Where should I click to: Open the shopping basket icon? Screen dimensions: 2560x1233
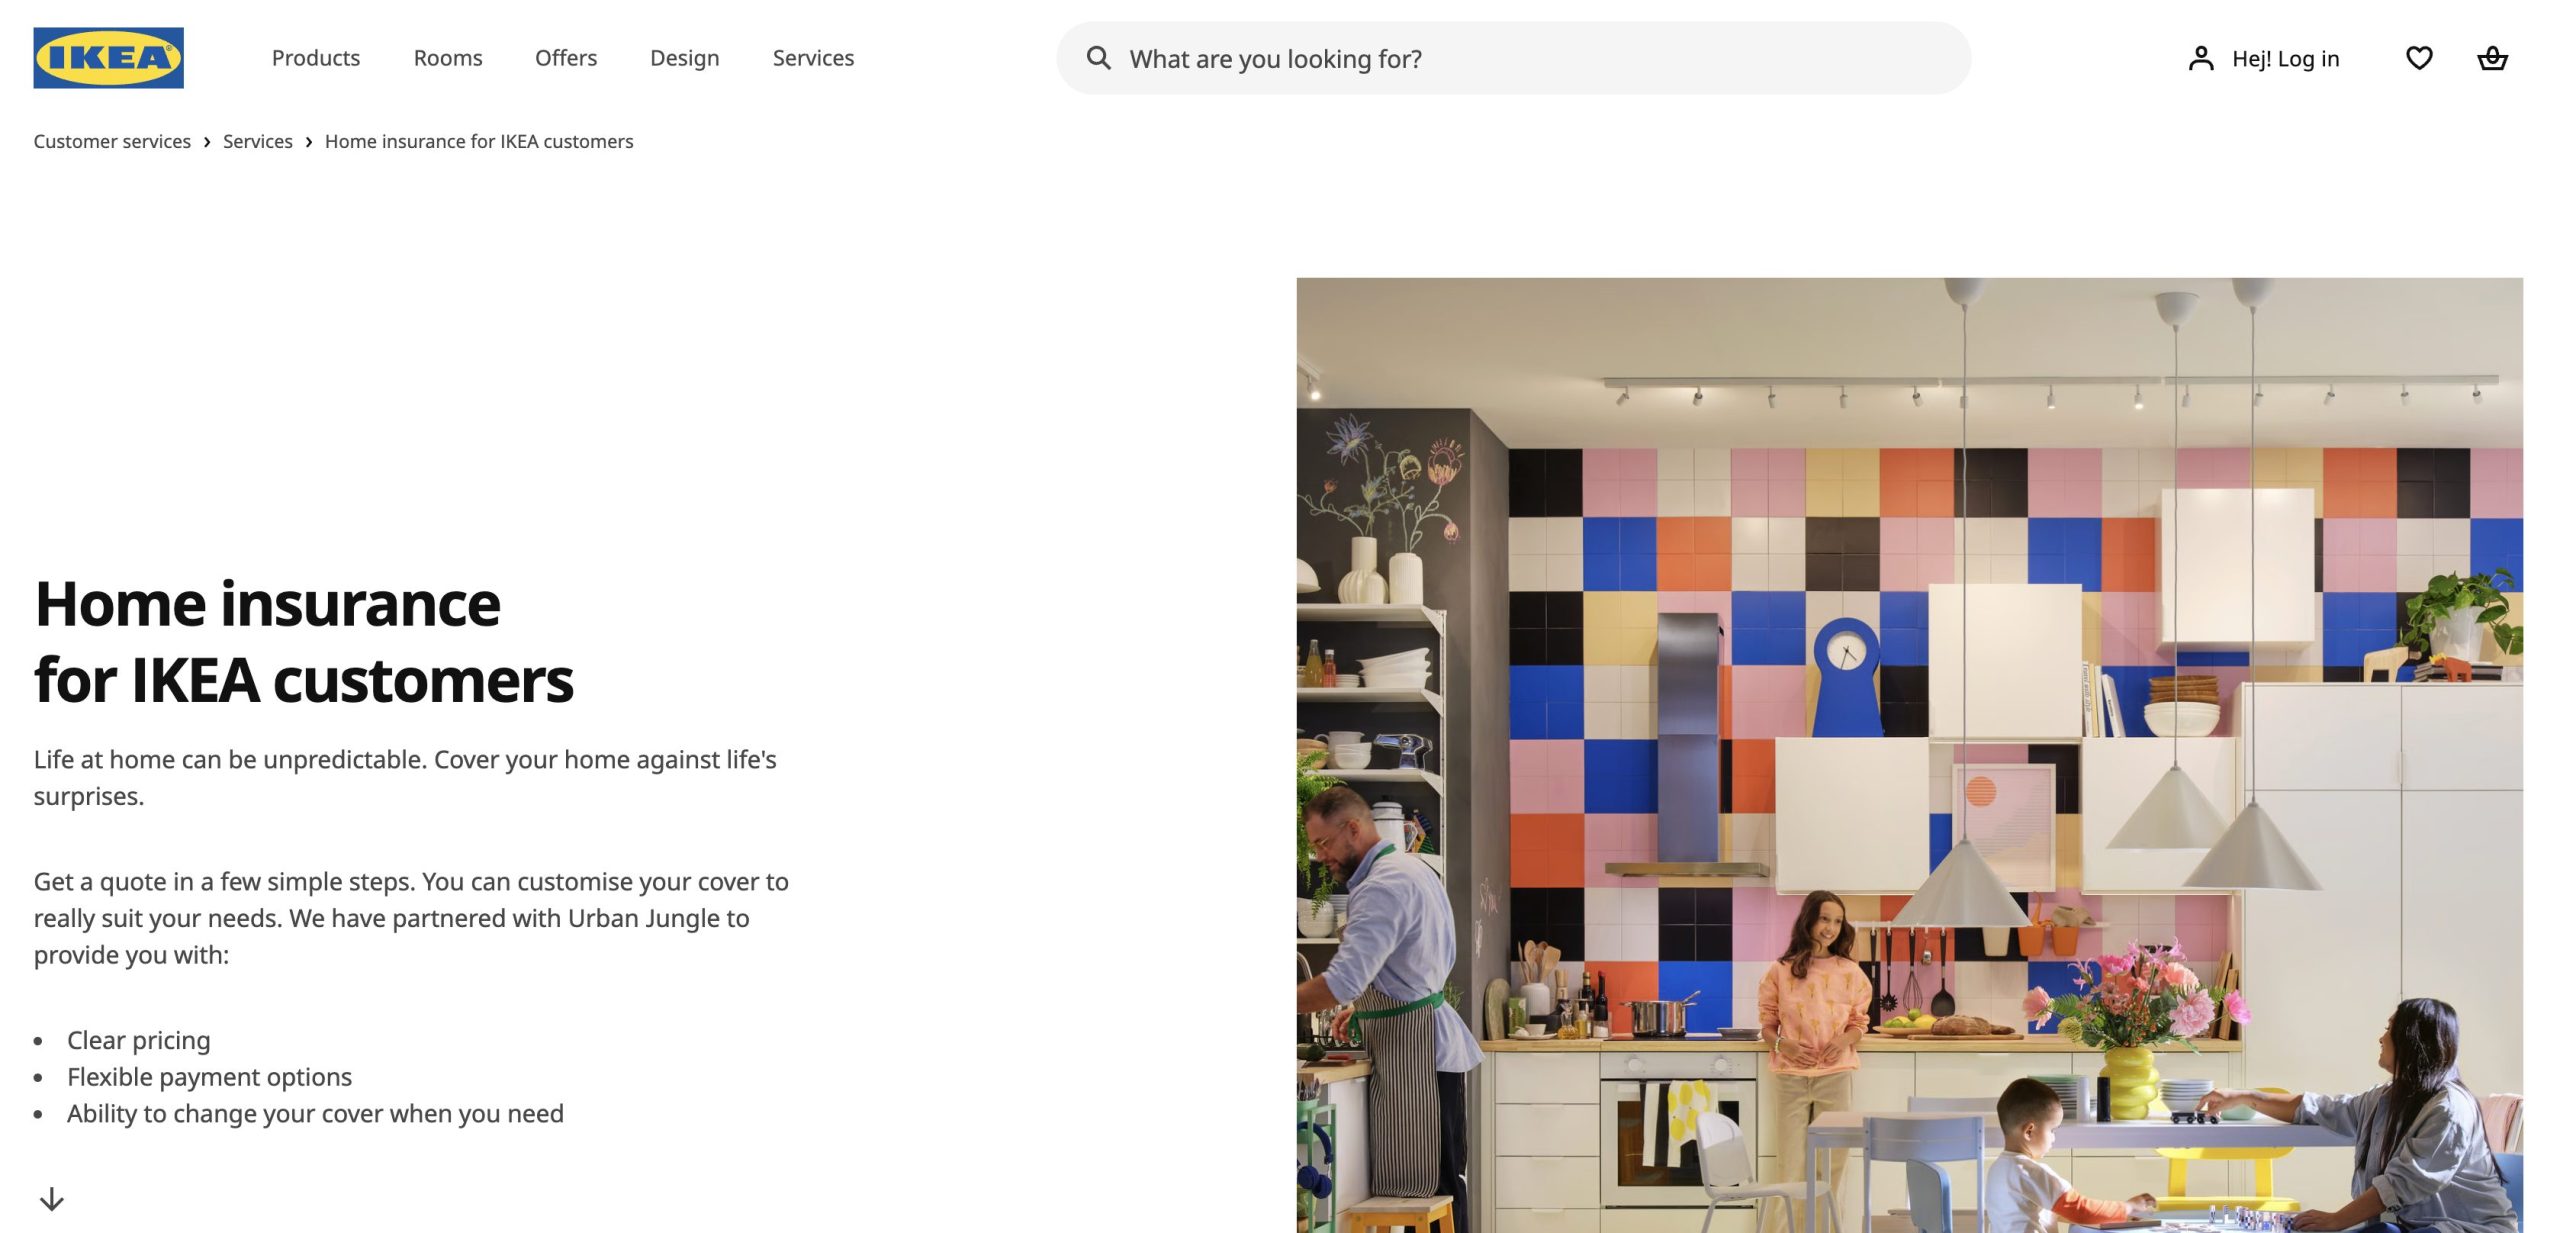point(2492,58)
